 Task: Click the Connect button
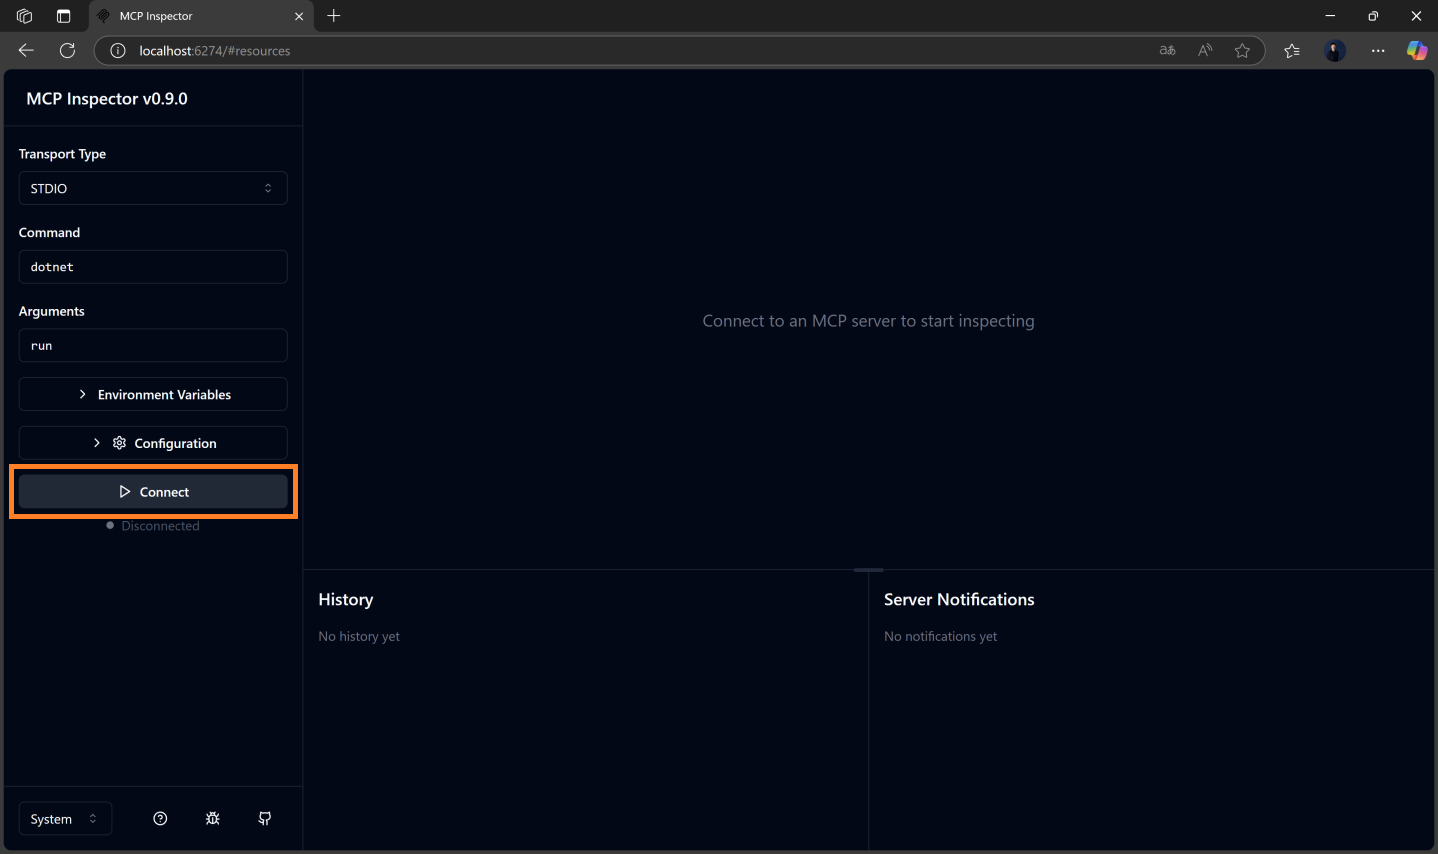(153, 492)
